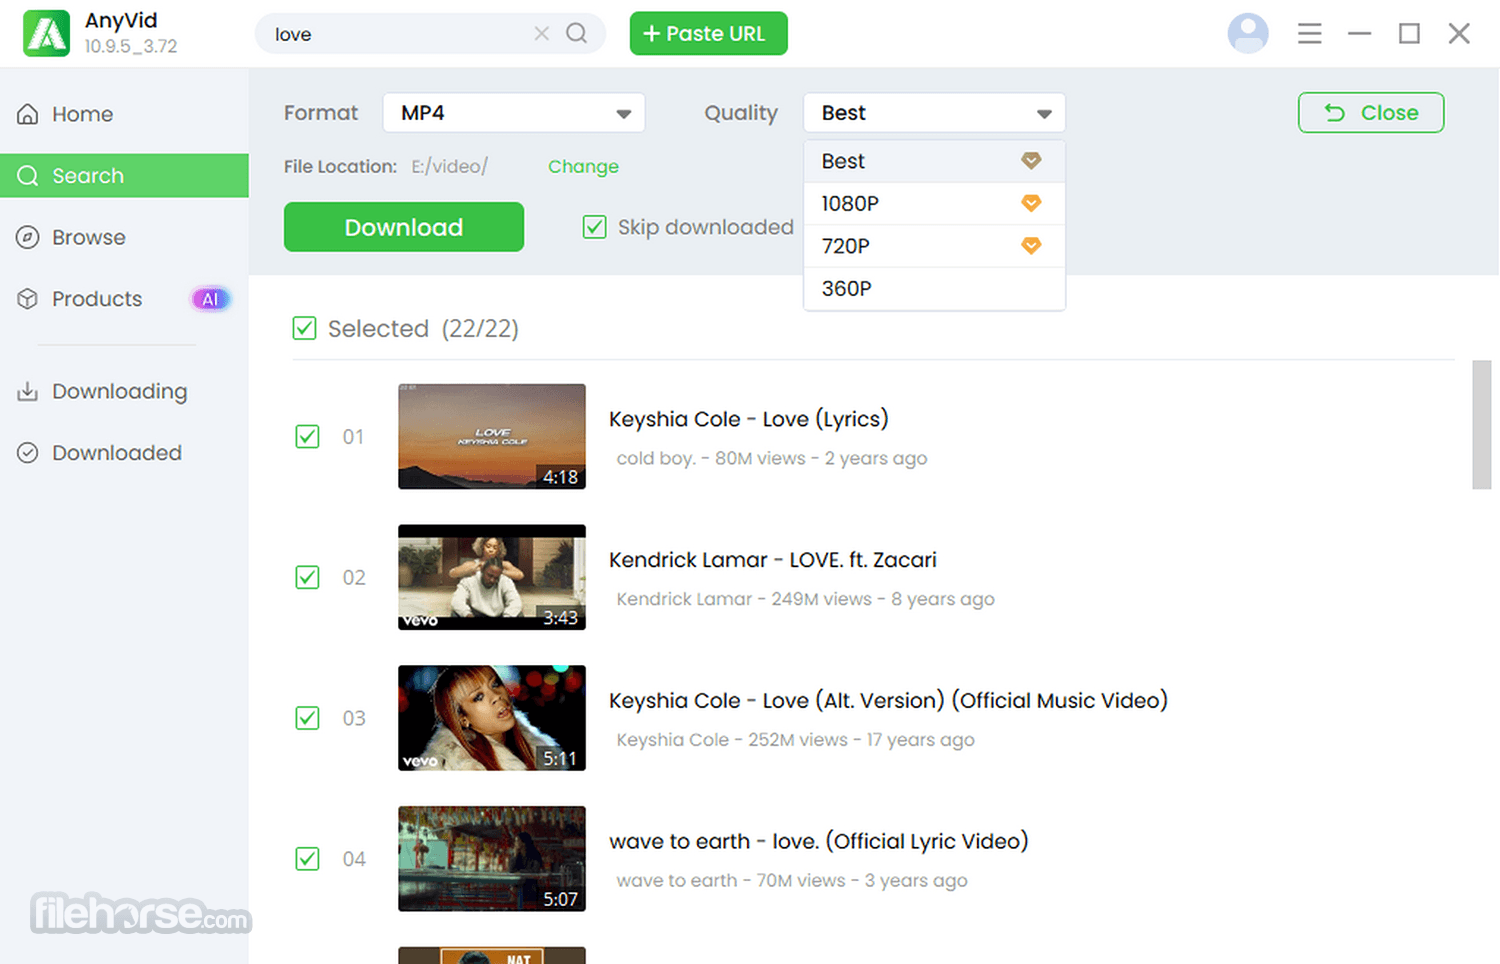Open thumbnail of Keyshia Cole Alt. Version video
The height and width of the screenshot is (964, 1500).
coord(492,718)
